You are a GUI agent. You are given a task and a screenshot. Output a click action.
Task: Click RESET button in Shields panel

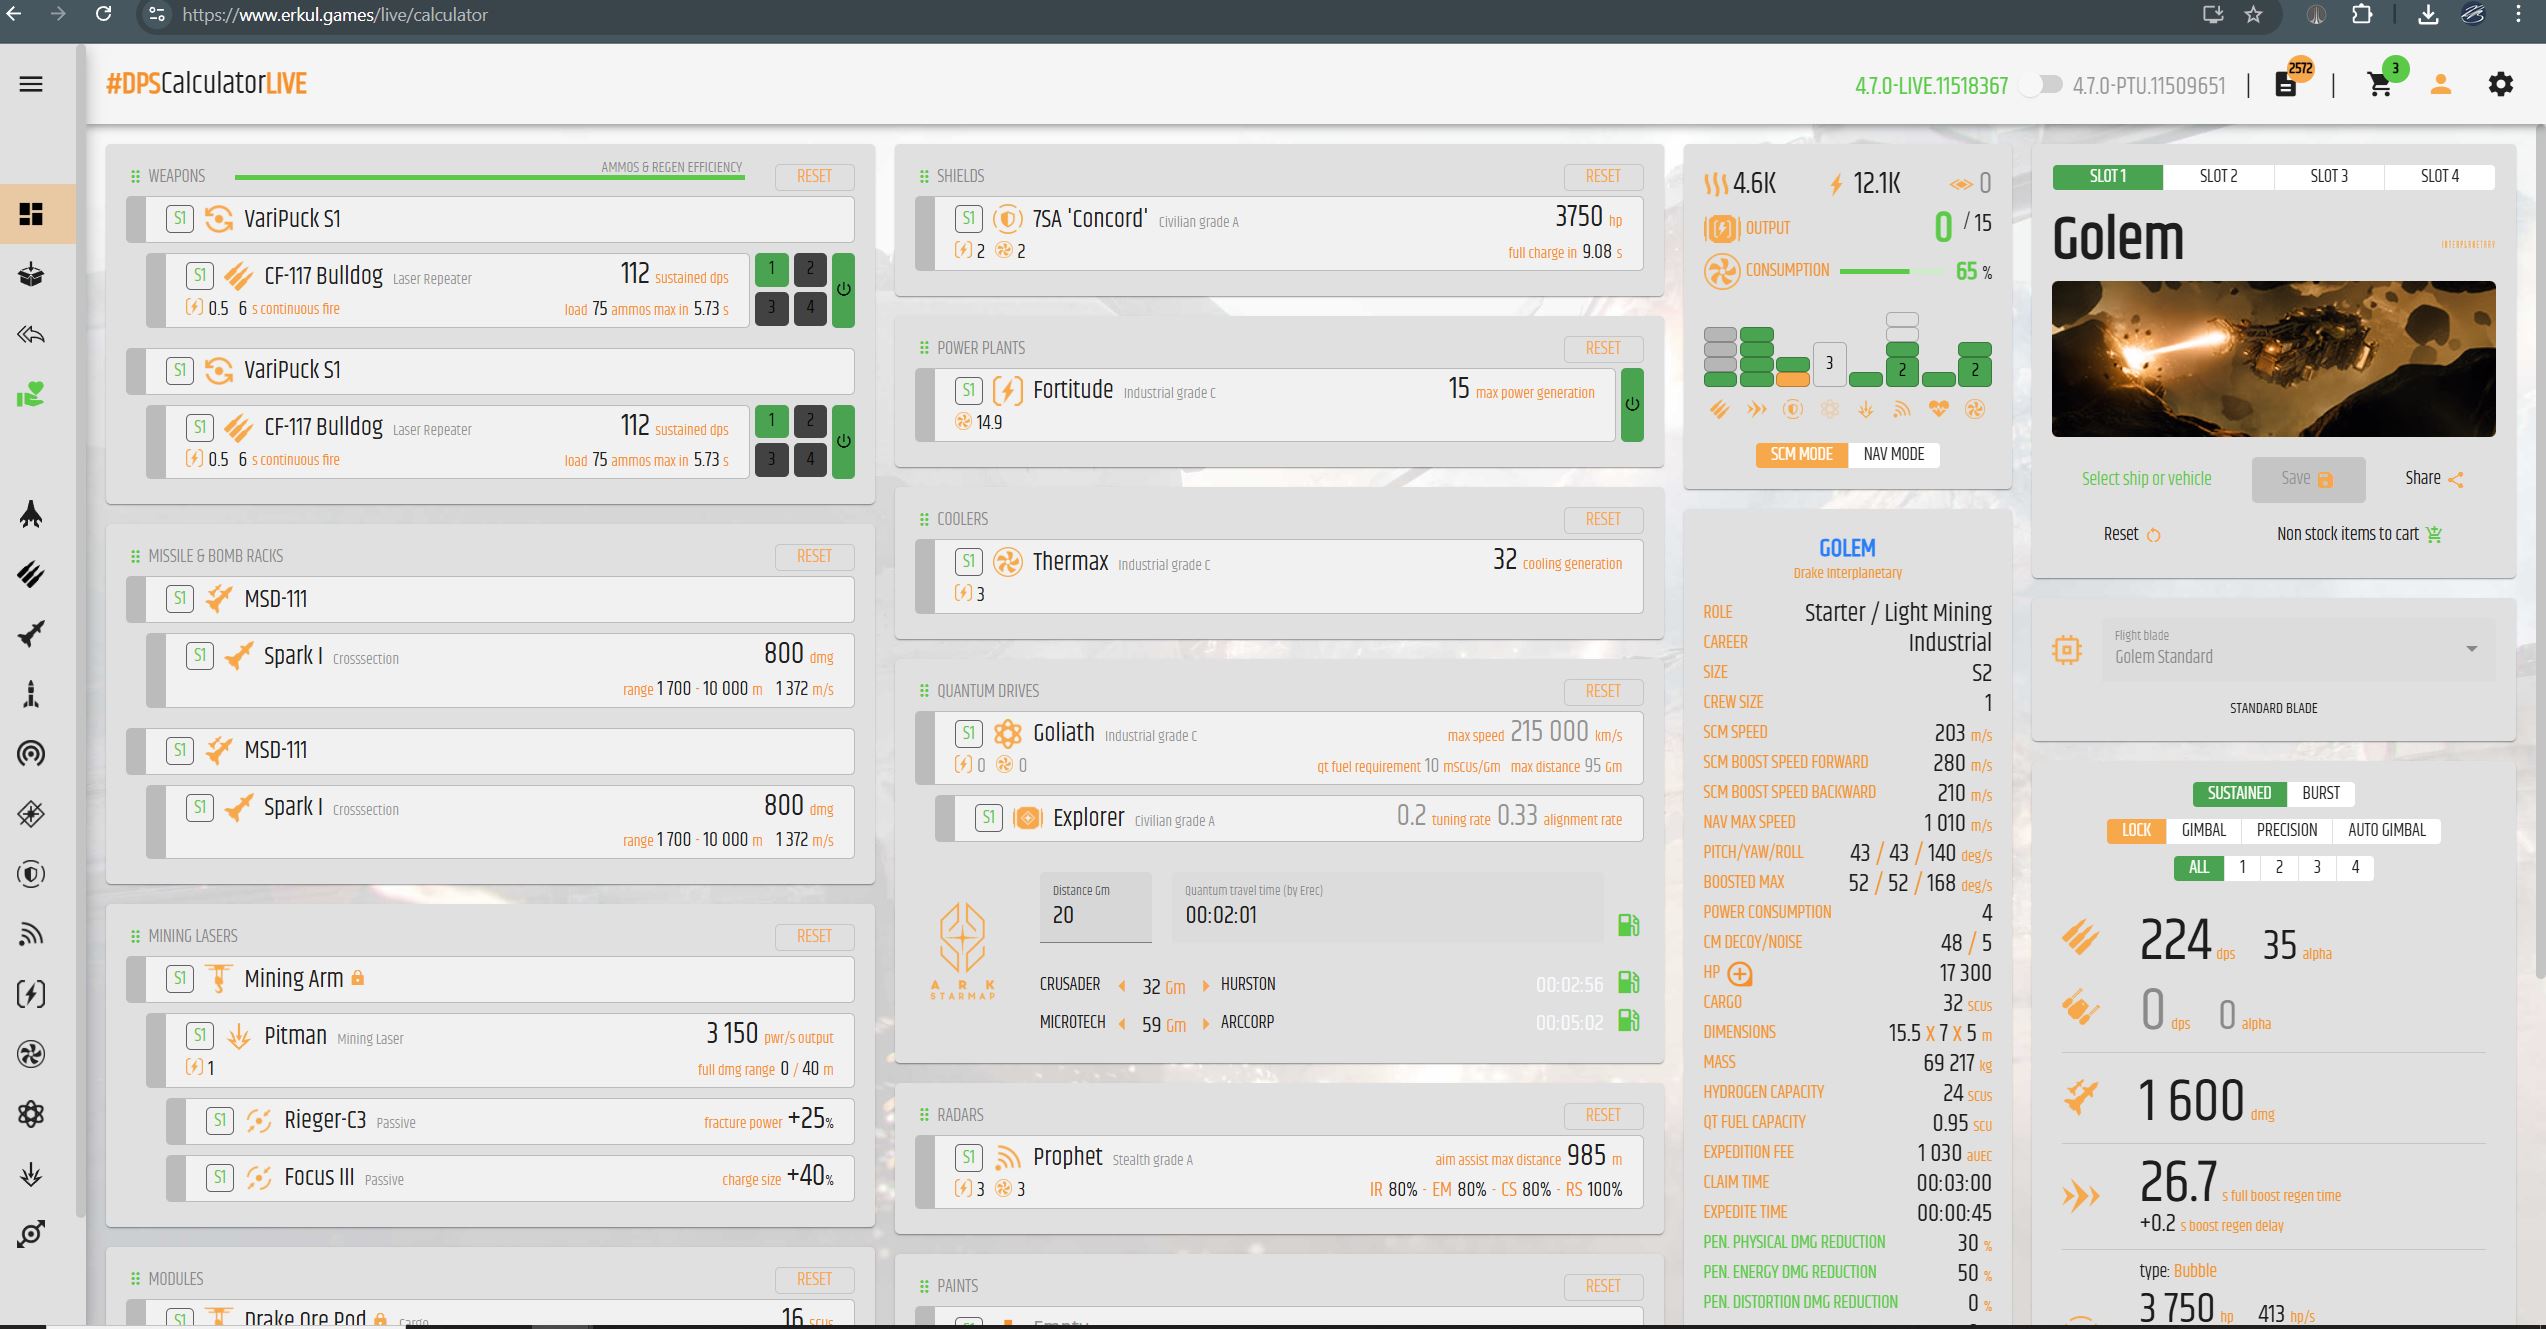(1603, 176)
